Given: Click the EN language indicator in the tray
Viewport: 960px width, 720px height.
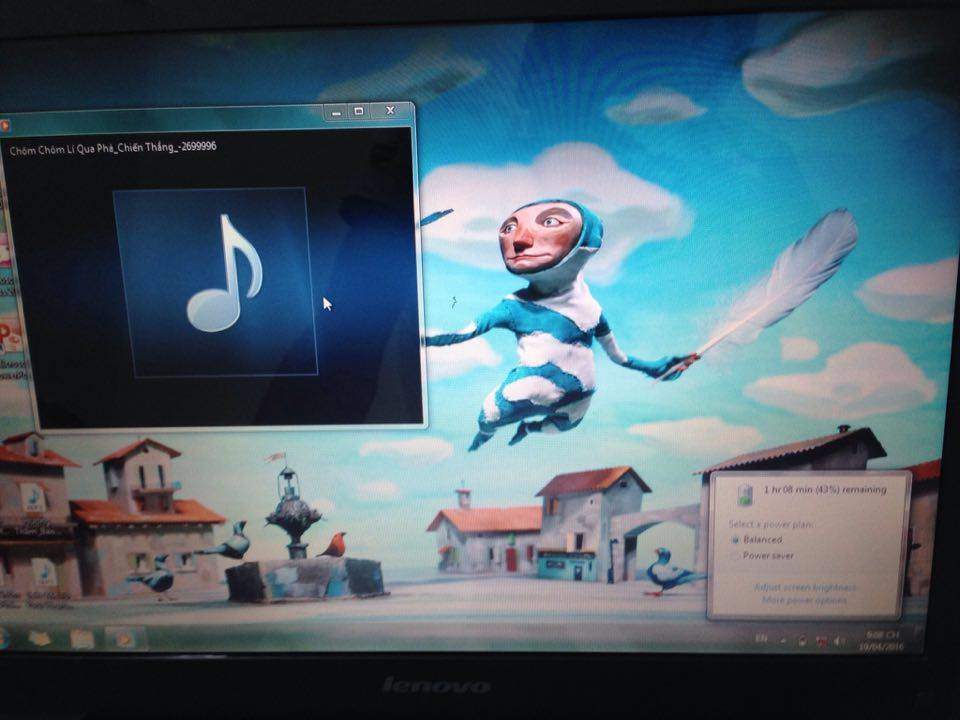Looking at the screenshot, I should pos(760,639).
